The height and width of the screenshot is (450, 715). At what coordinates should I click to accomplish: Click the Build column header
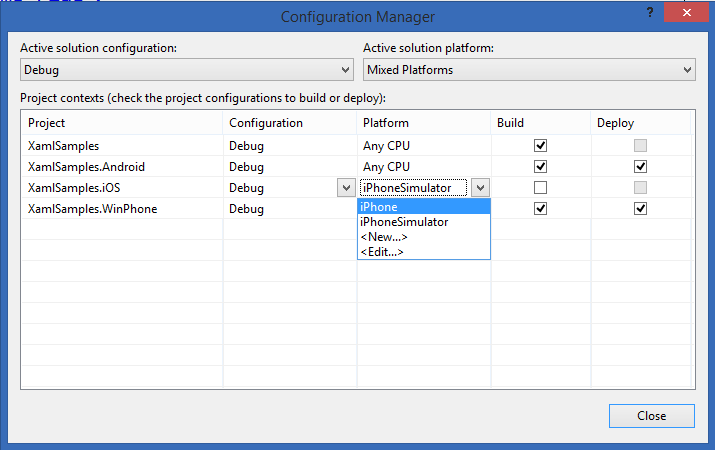(x=541, y=123)
